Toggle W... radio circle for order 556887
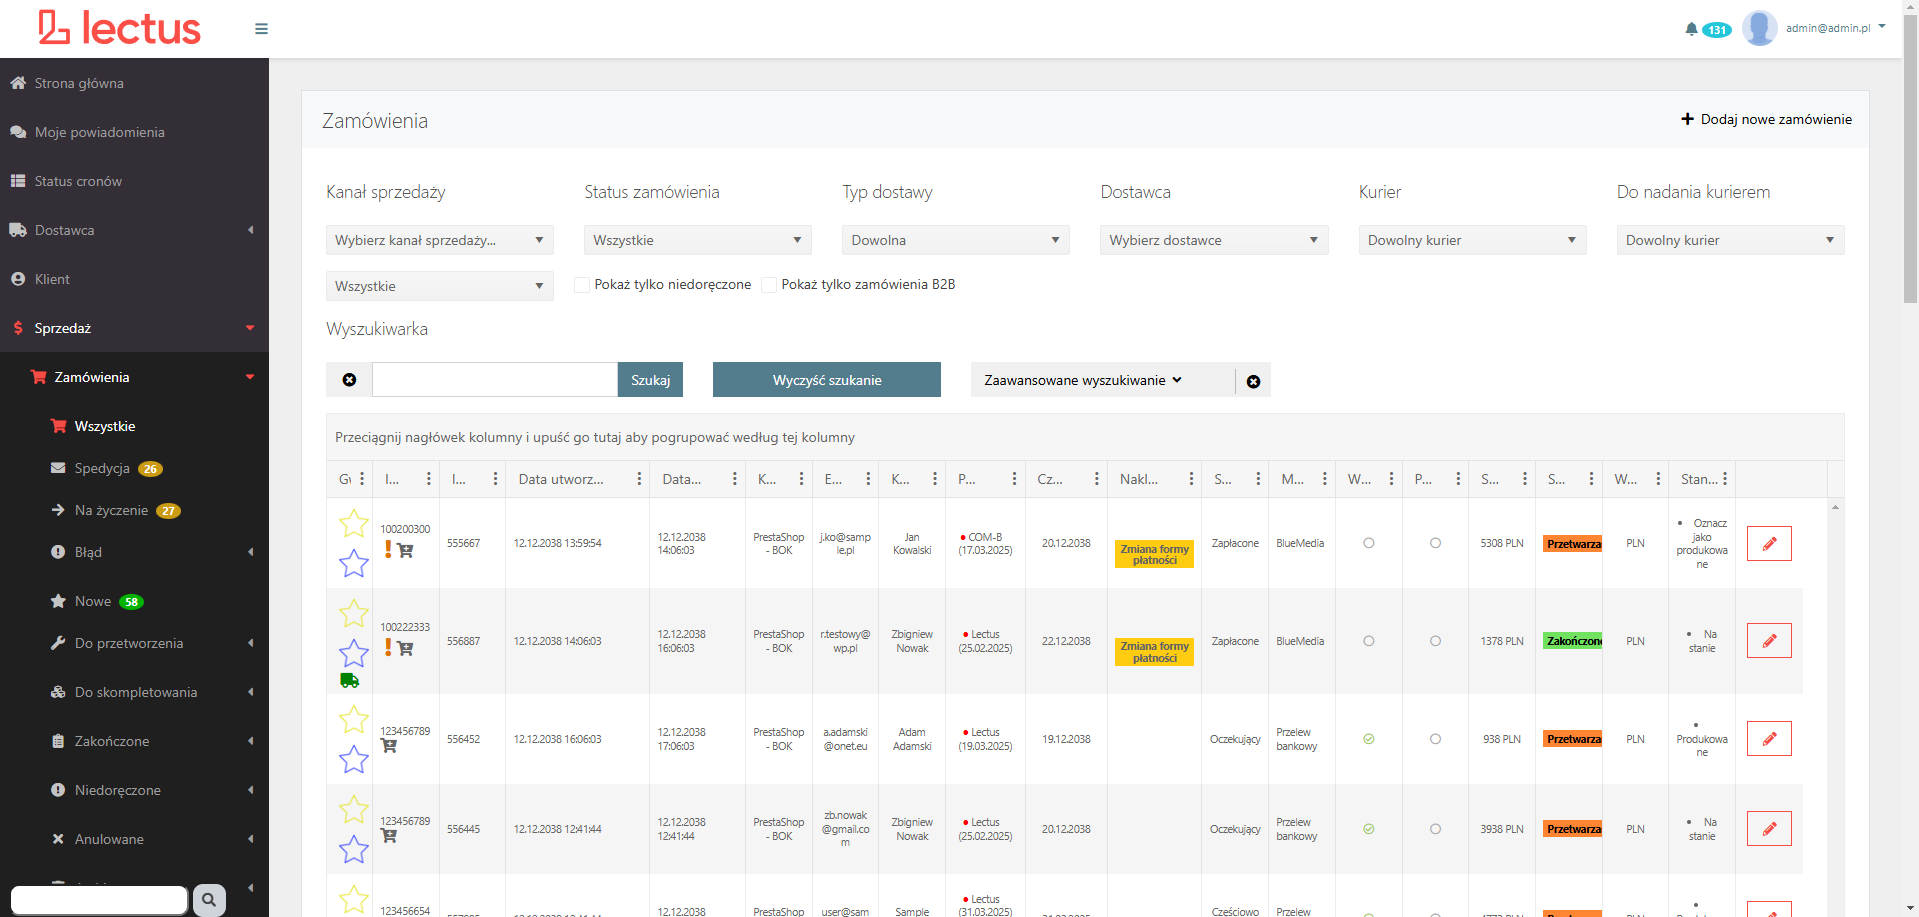1919x917 pixels. [x=1369, y=641]
